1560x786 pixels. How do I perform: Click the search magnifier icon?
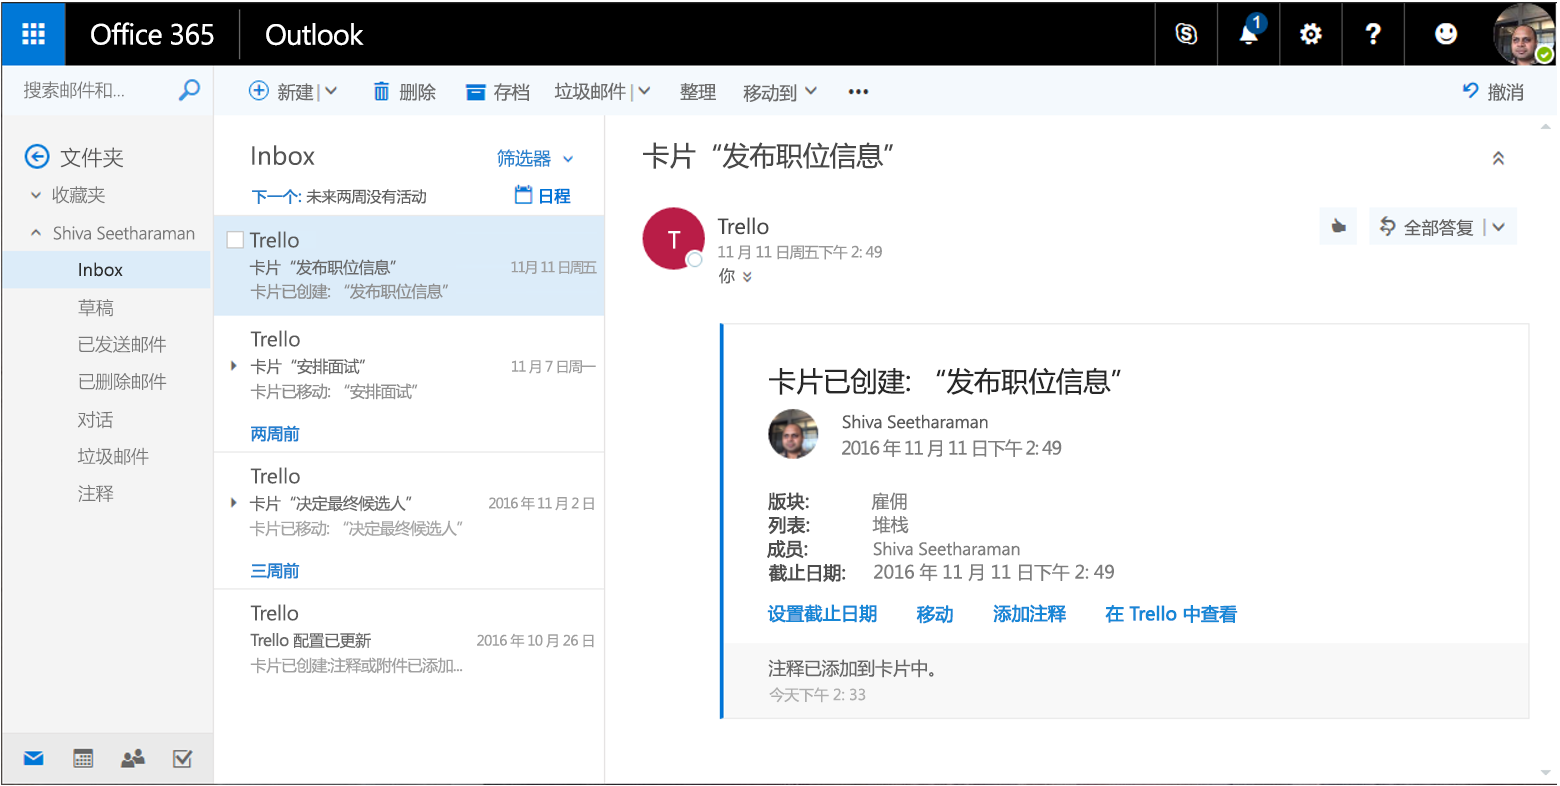(189, 90)
